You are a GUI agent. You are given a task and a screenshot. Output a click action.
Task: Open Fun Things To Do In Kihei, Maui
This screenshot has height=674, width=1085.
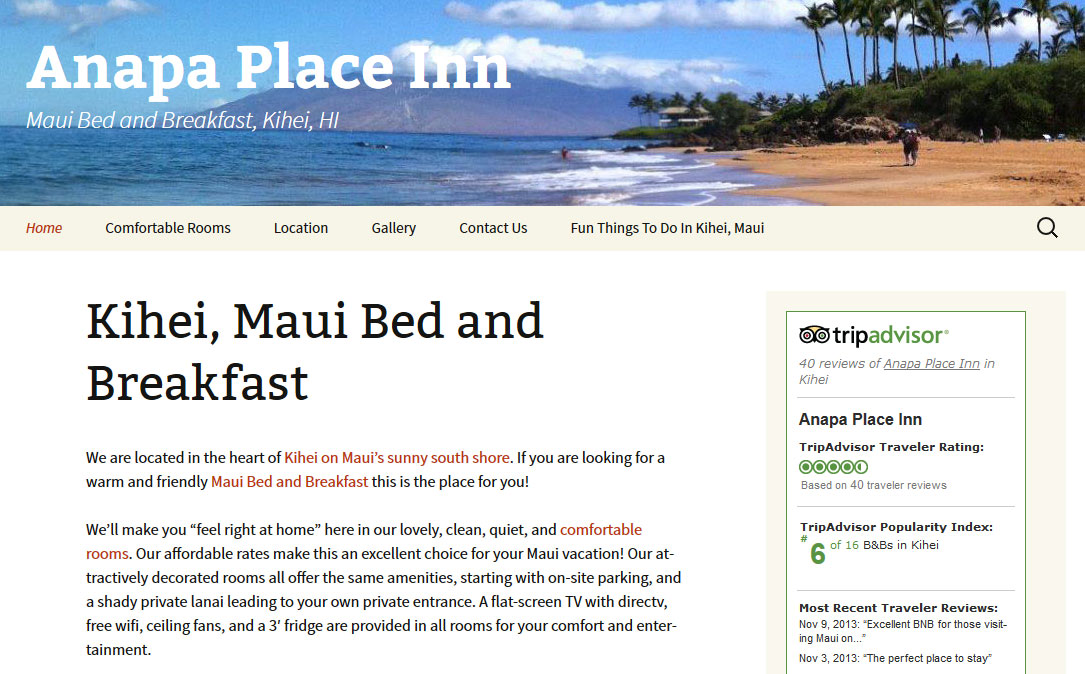(x=667, y=228)
